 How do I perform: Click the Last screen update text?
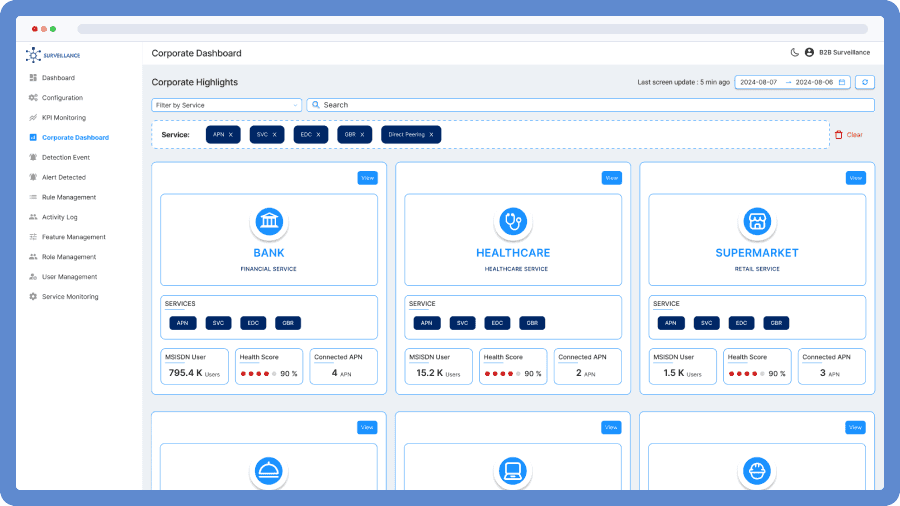pyautogui.click(x=683, y=82)
